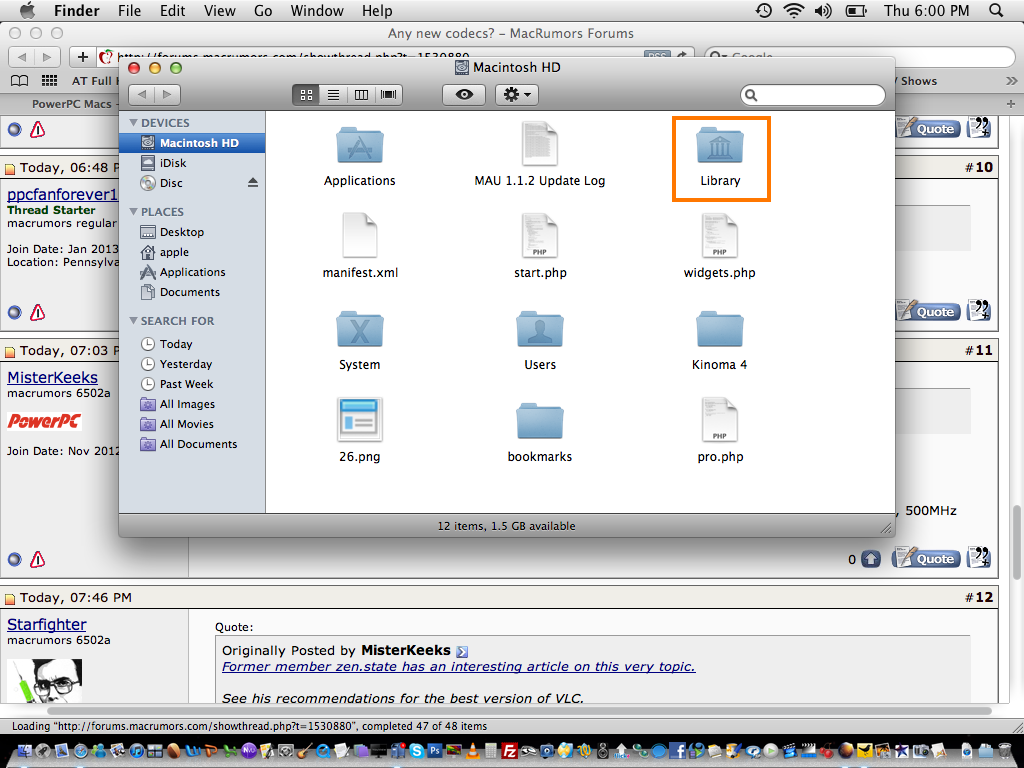Screen dimensions: 1024x768
Task: Open Starfighter username link
Action: tap(46, 624)
